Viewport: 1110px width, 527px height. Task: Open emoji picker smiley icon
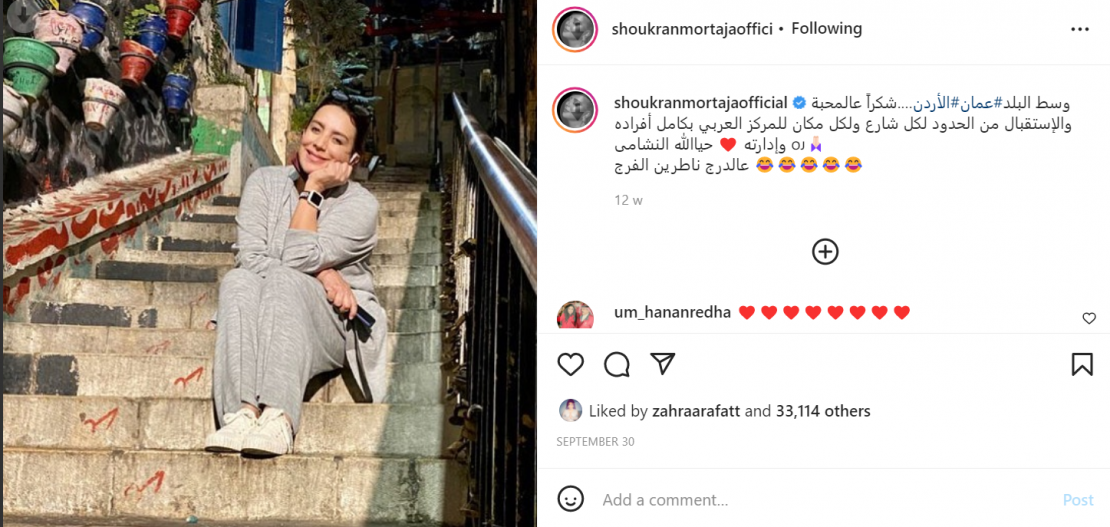[571, 499]
